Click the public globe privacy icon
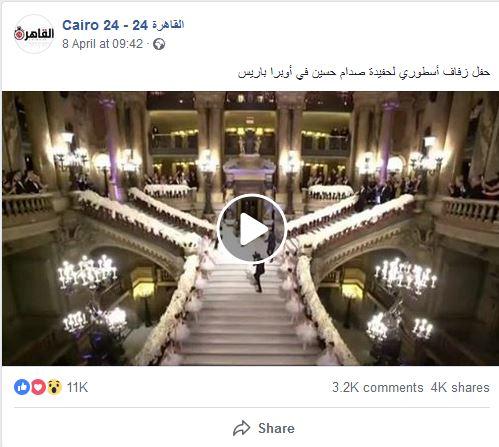 tap(159, 44)
